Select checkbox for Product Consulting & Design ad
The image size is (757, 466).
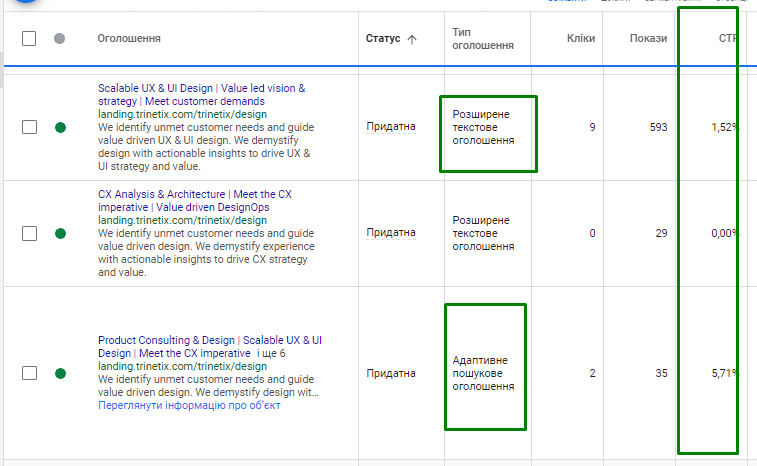pyautogui.click(x=29, y=373)
